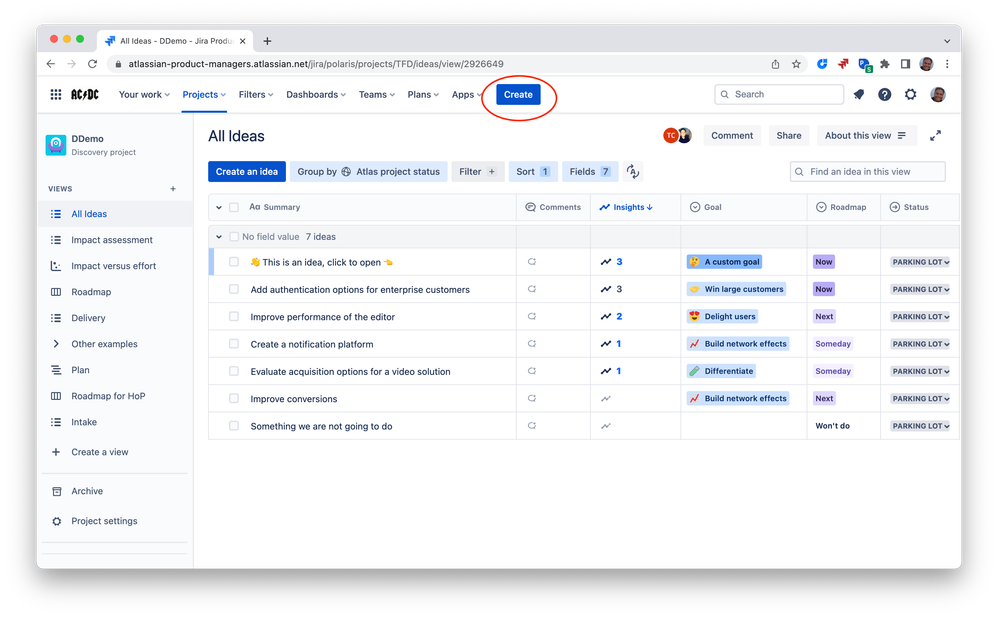Open the help question mark icon
Viewport: 998px width, 617px height.
point(885,94)
